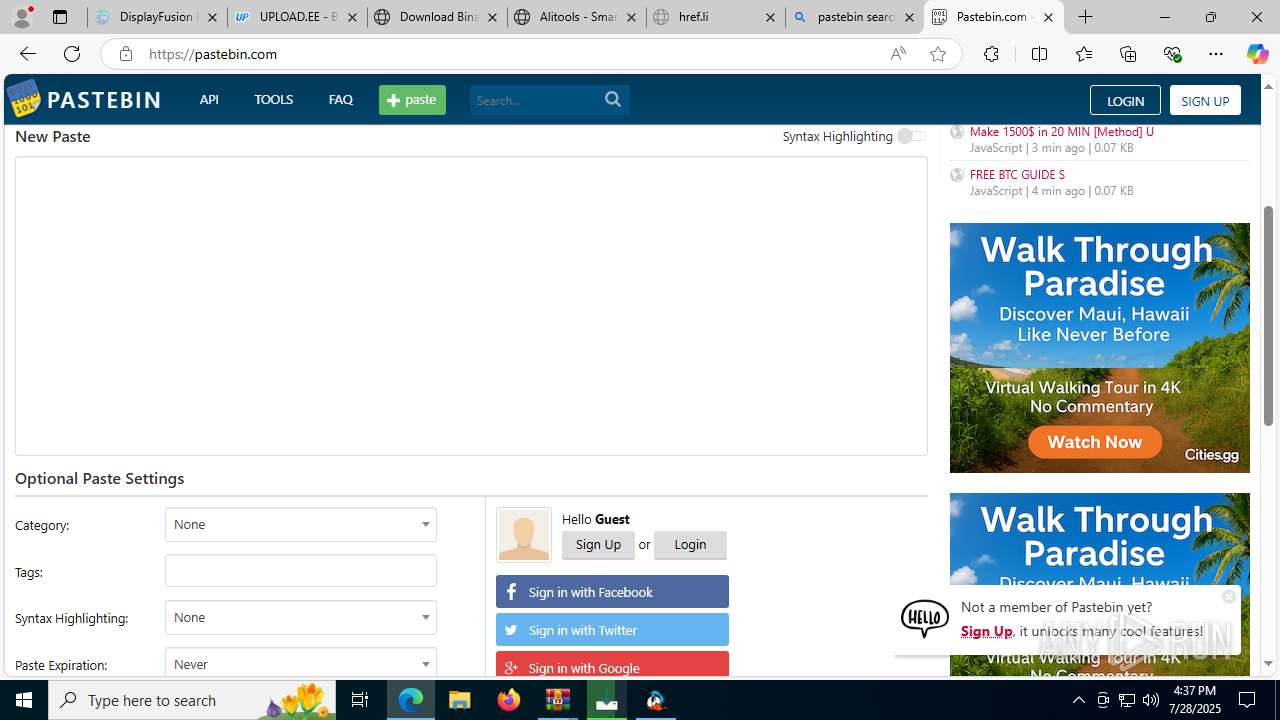Click the site info lock icon
Viewport: 1280px width, 720px height.
(x=125, y=54)
